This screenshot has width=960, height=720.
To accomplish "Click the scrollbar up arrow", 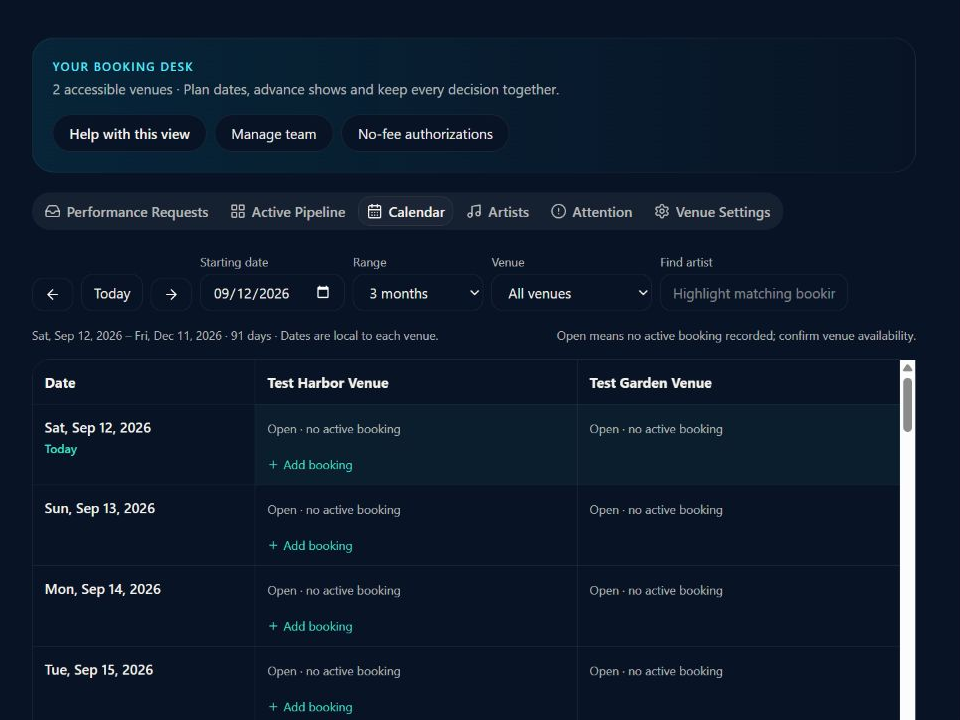I will tap(907, 368).
